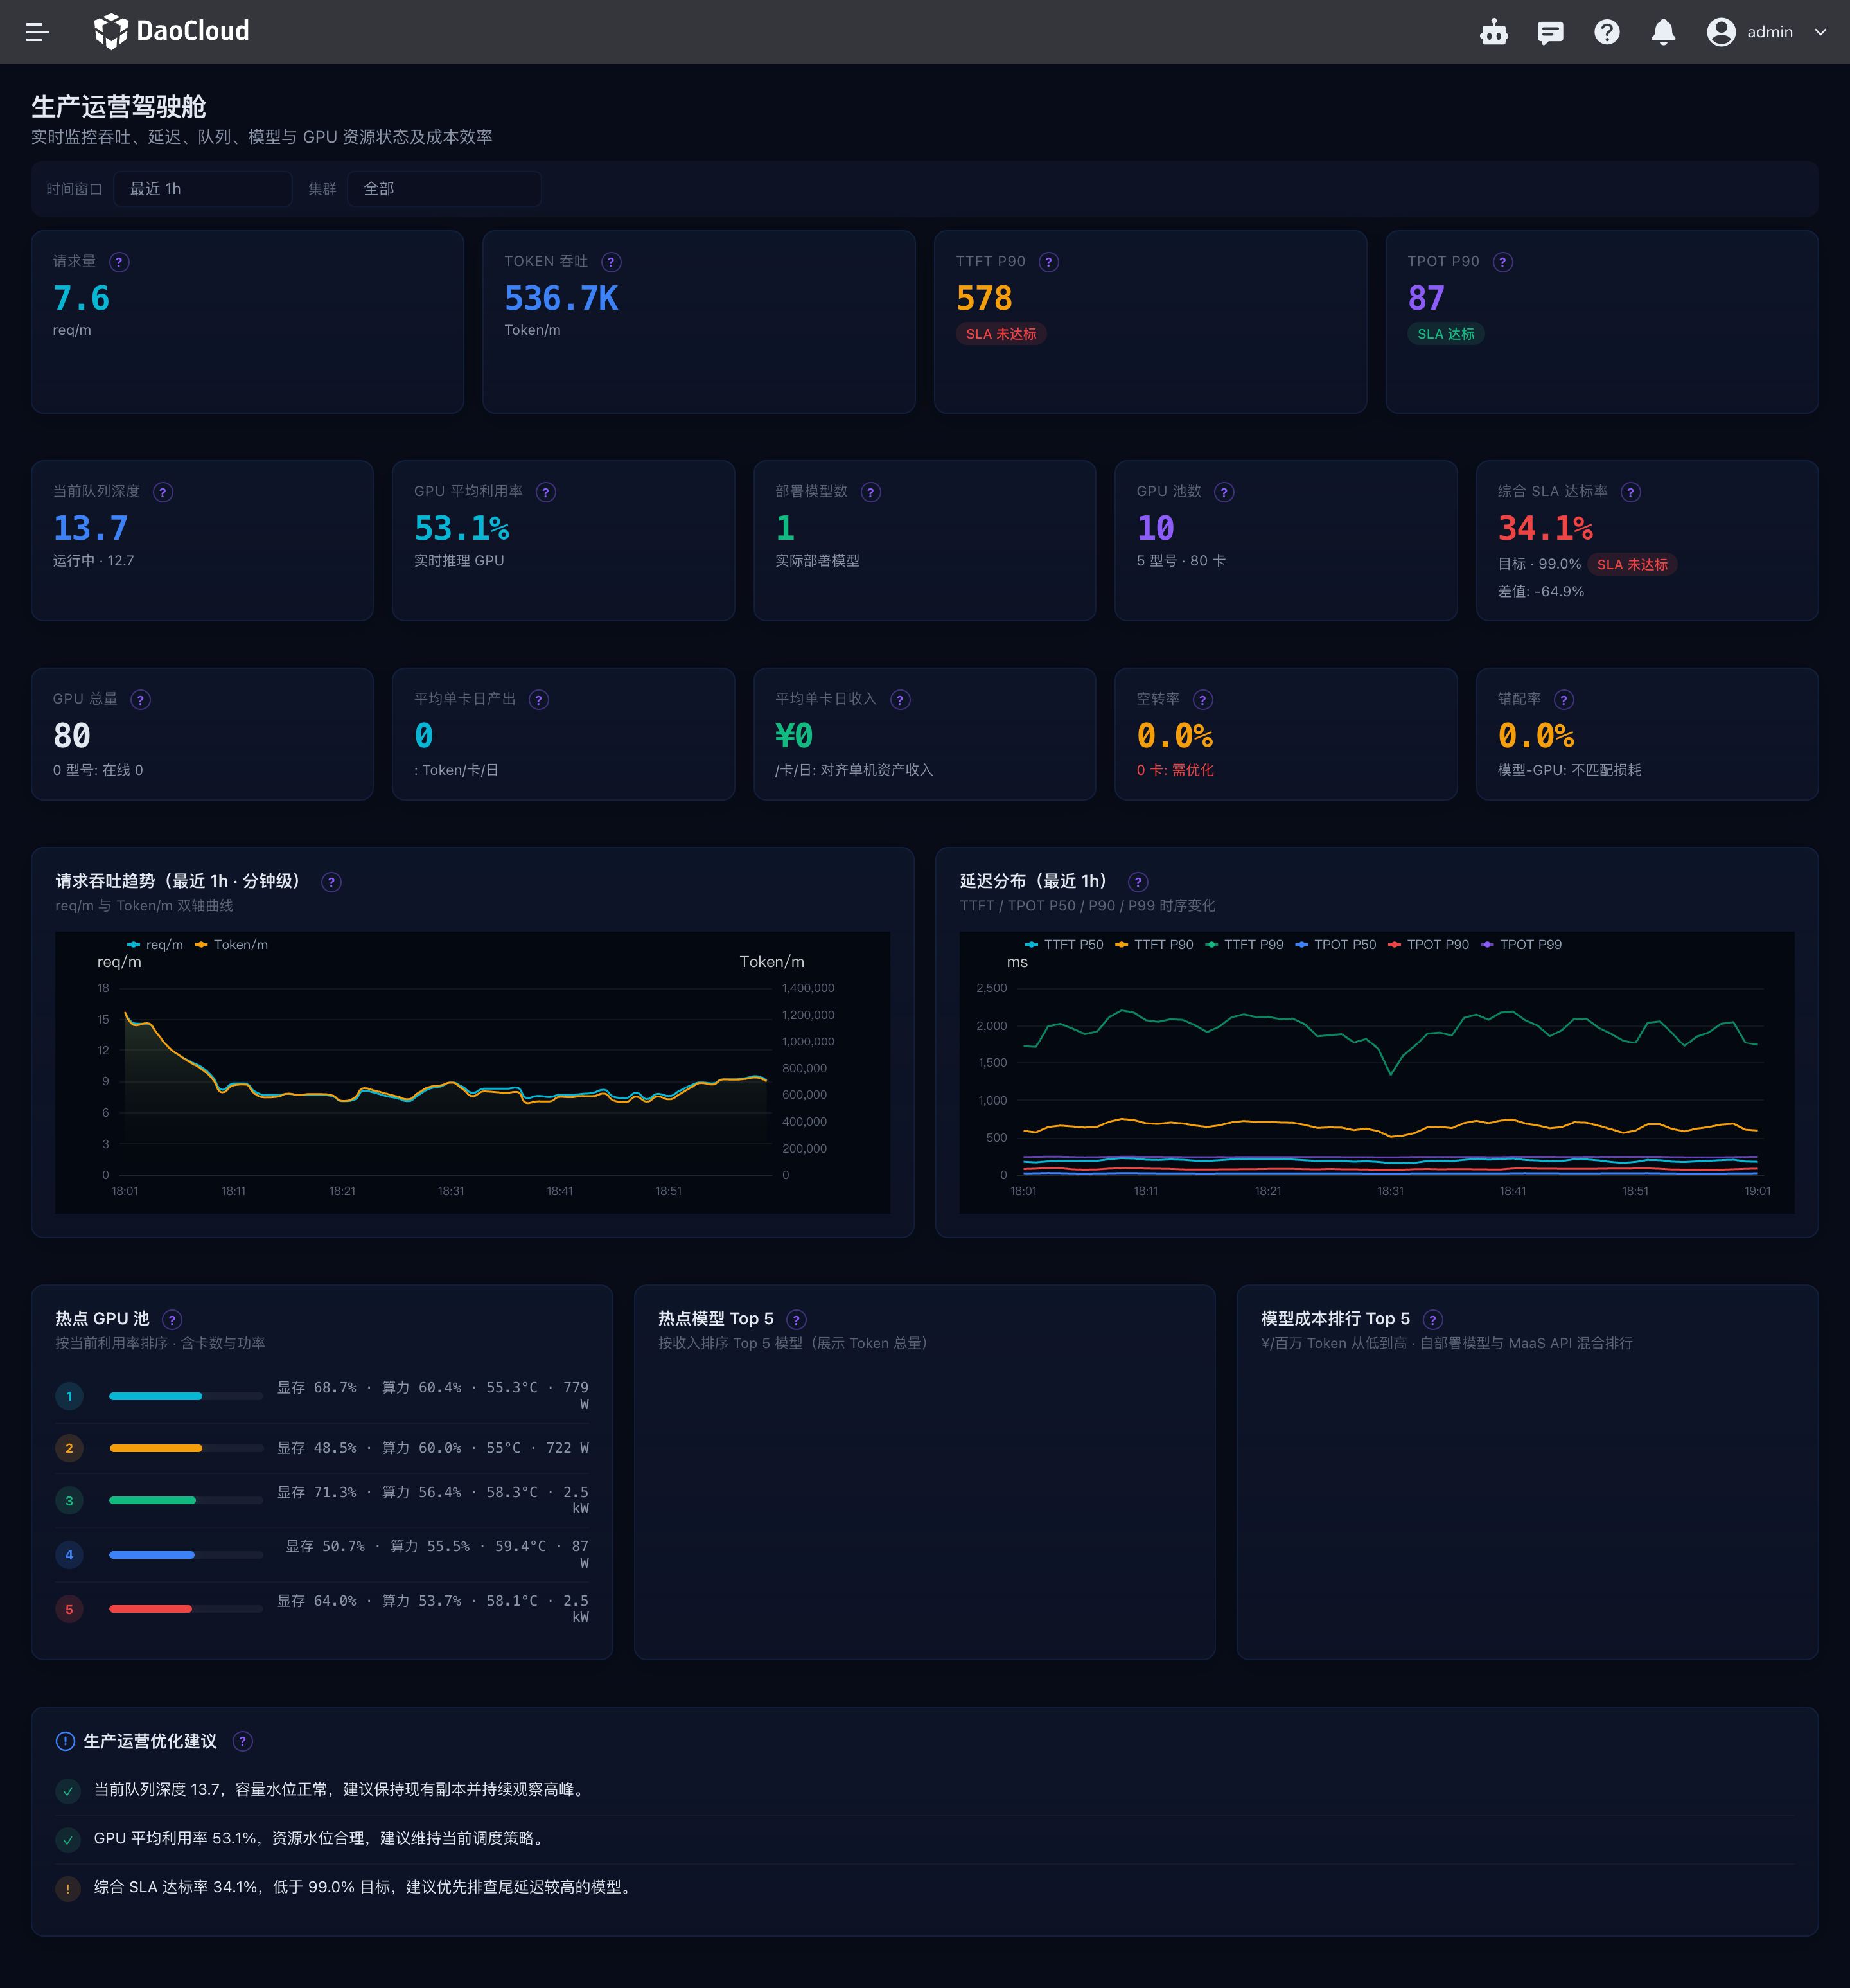Open the AI assistant robot icon
Image resolution: width=1850 pixels, height=1988 pixels.
pyautogui.click(x=1494, y=32)
